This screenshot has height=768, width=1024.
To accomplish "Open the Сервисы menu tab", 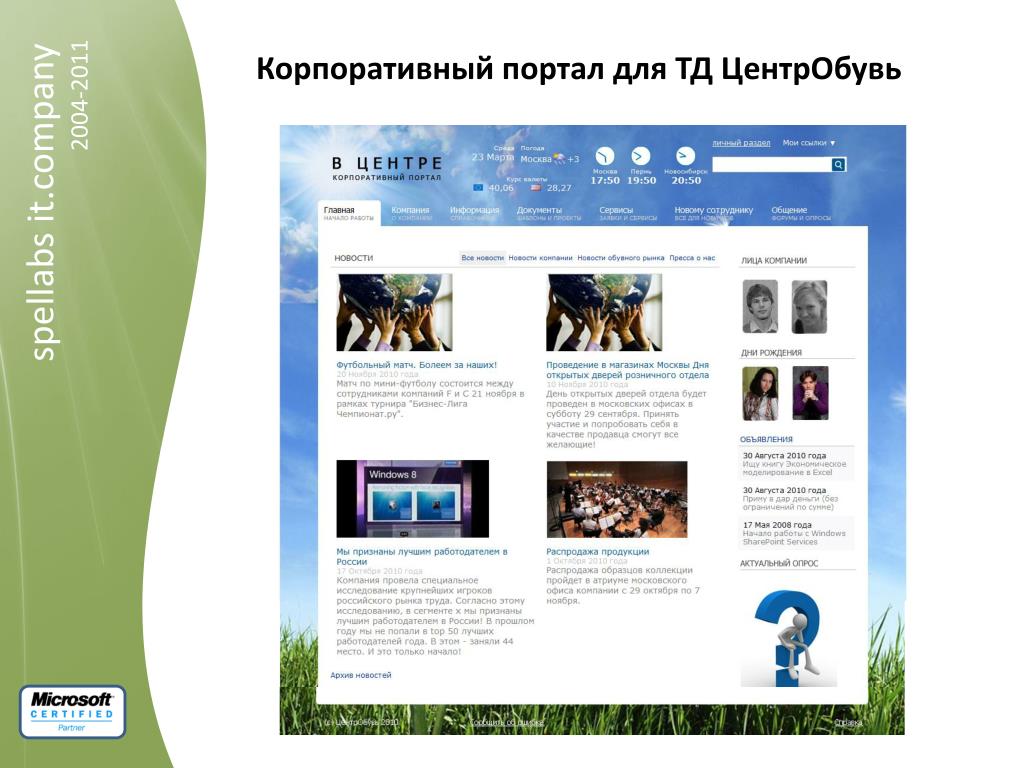I will [628, 214].
